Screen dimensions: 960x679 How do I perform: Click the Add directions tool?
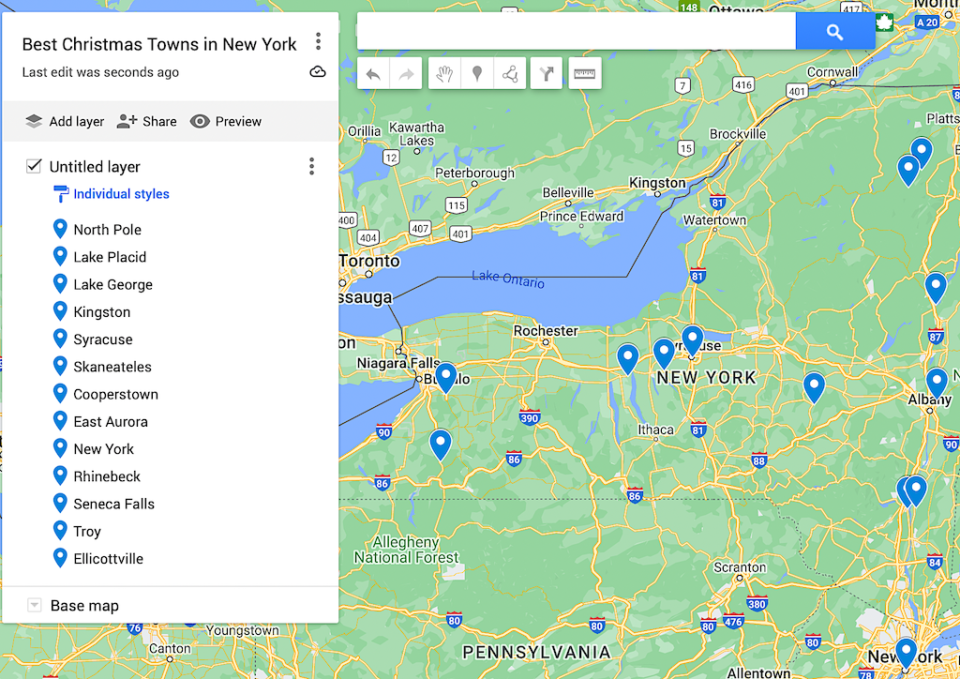click(545, 73)
